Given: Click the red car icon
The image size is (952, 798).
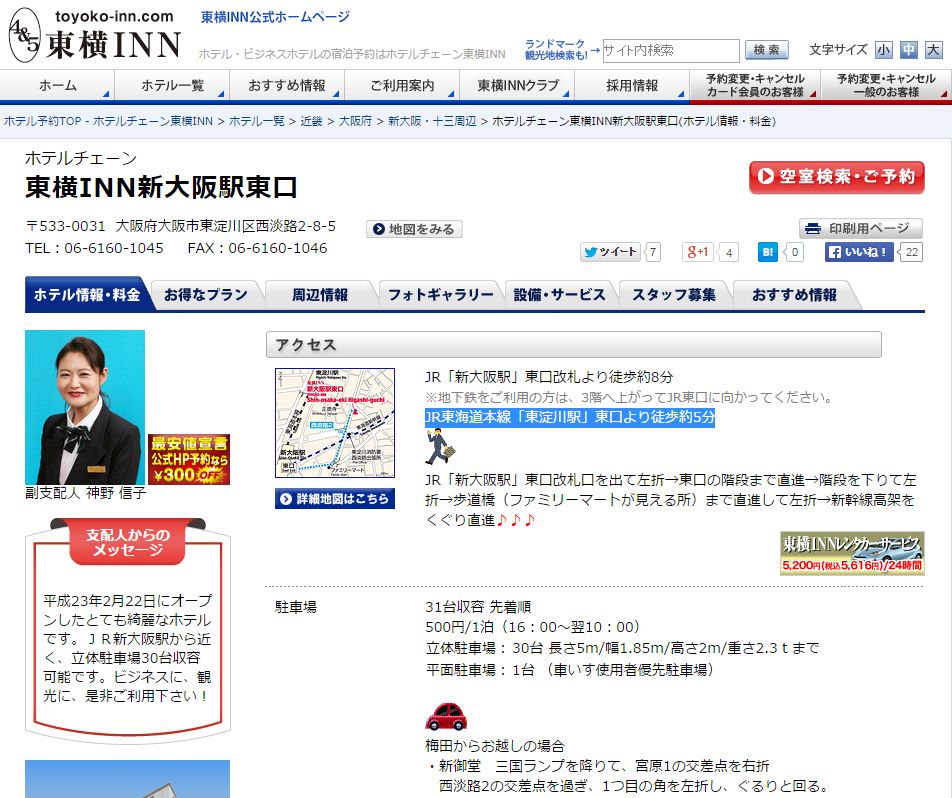Looking at the screenshot, I should click(445, 716).
